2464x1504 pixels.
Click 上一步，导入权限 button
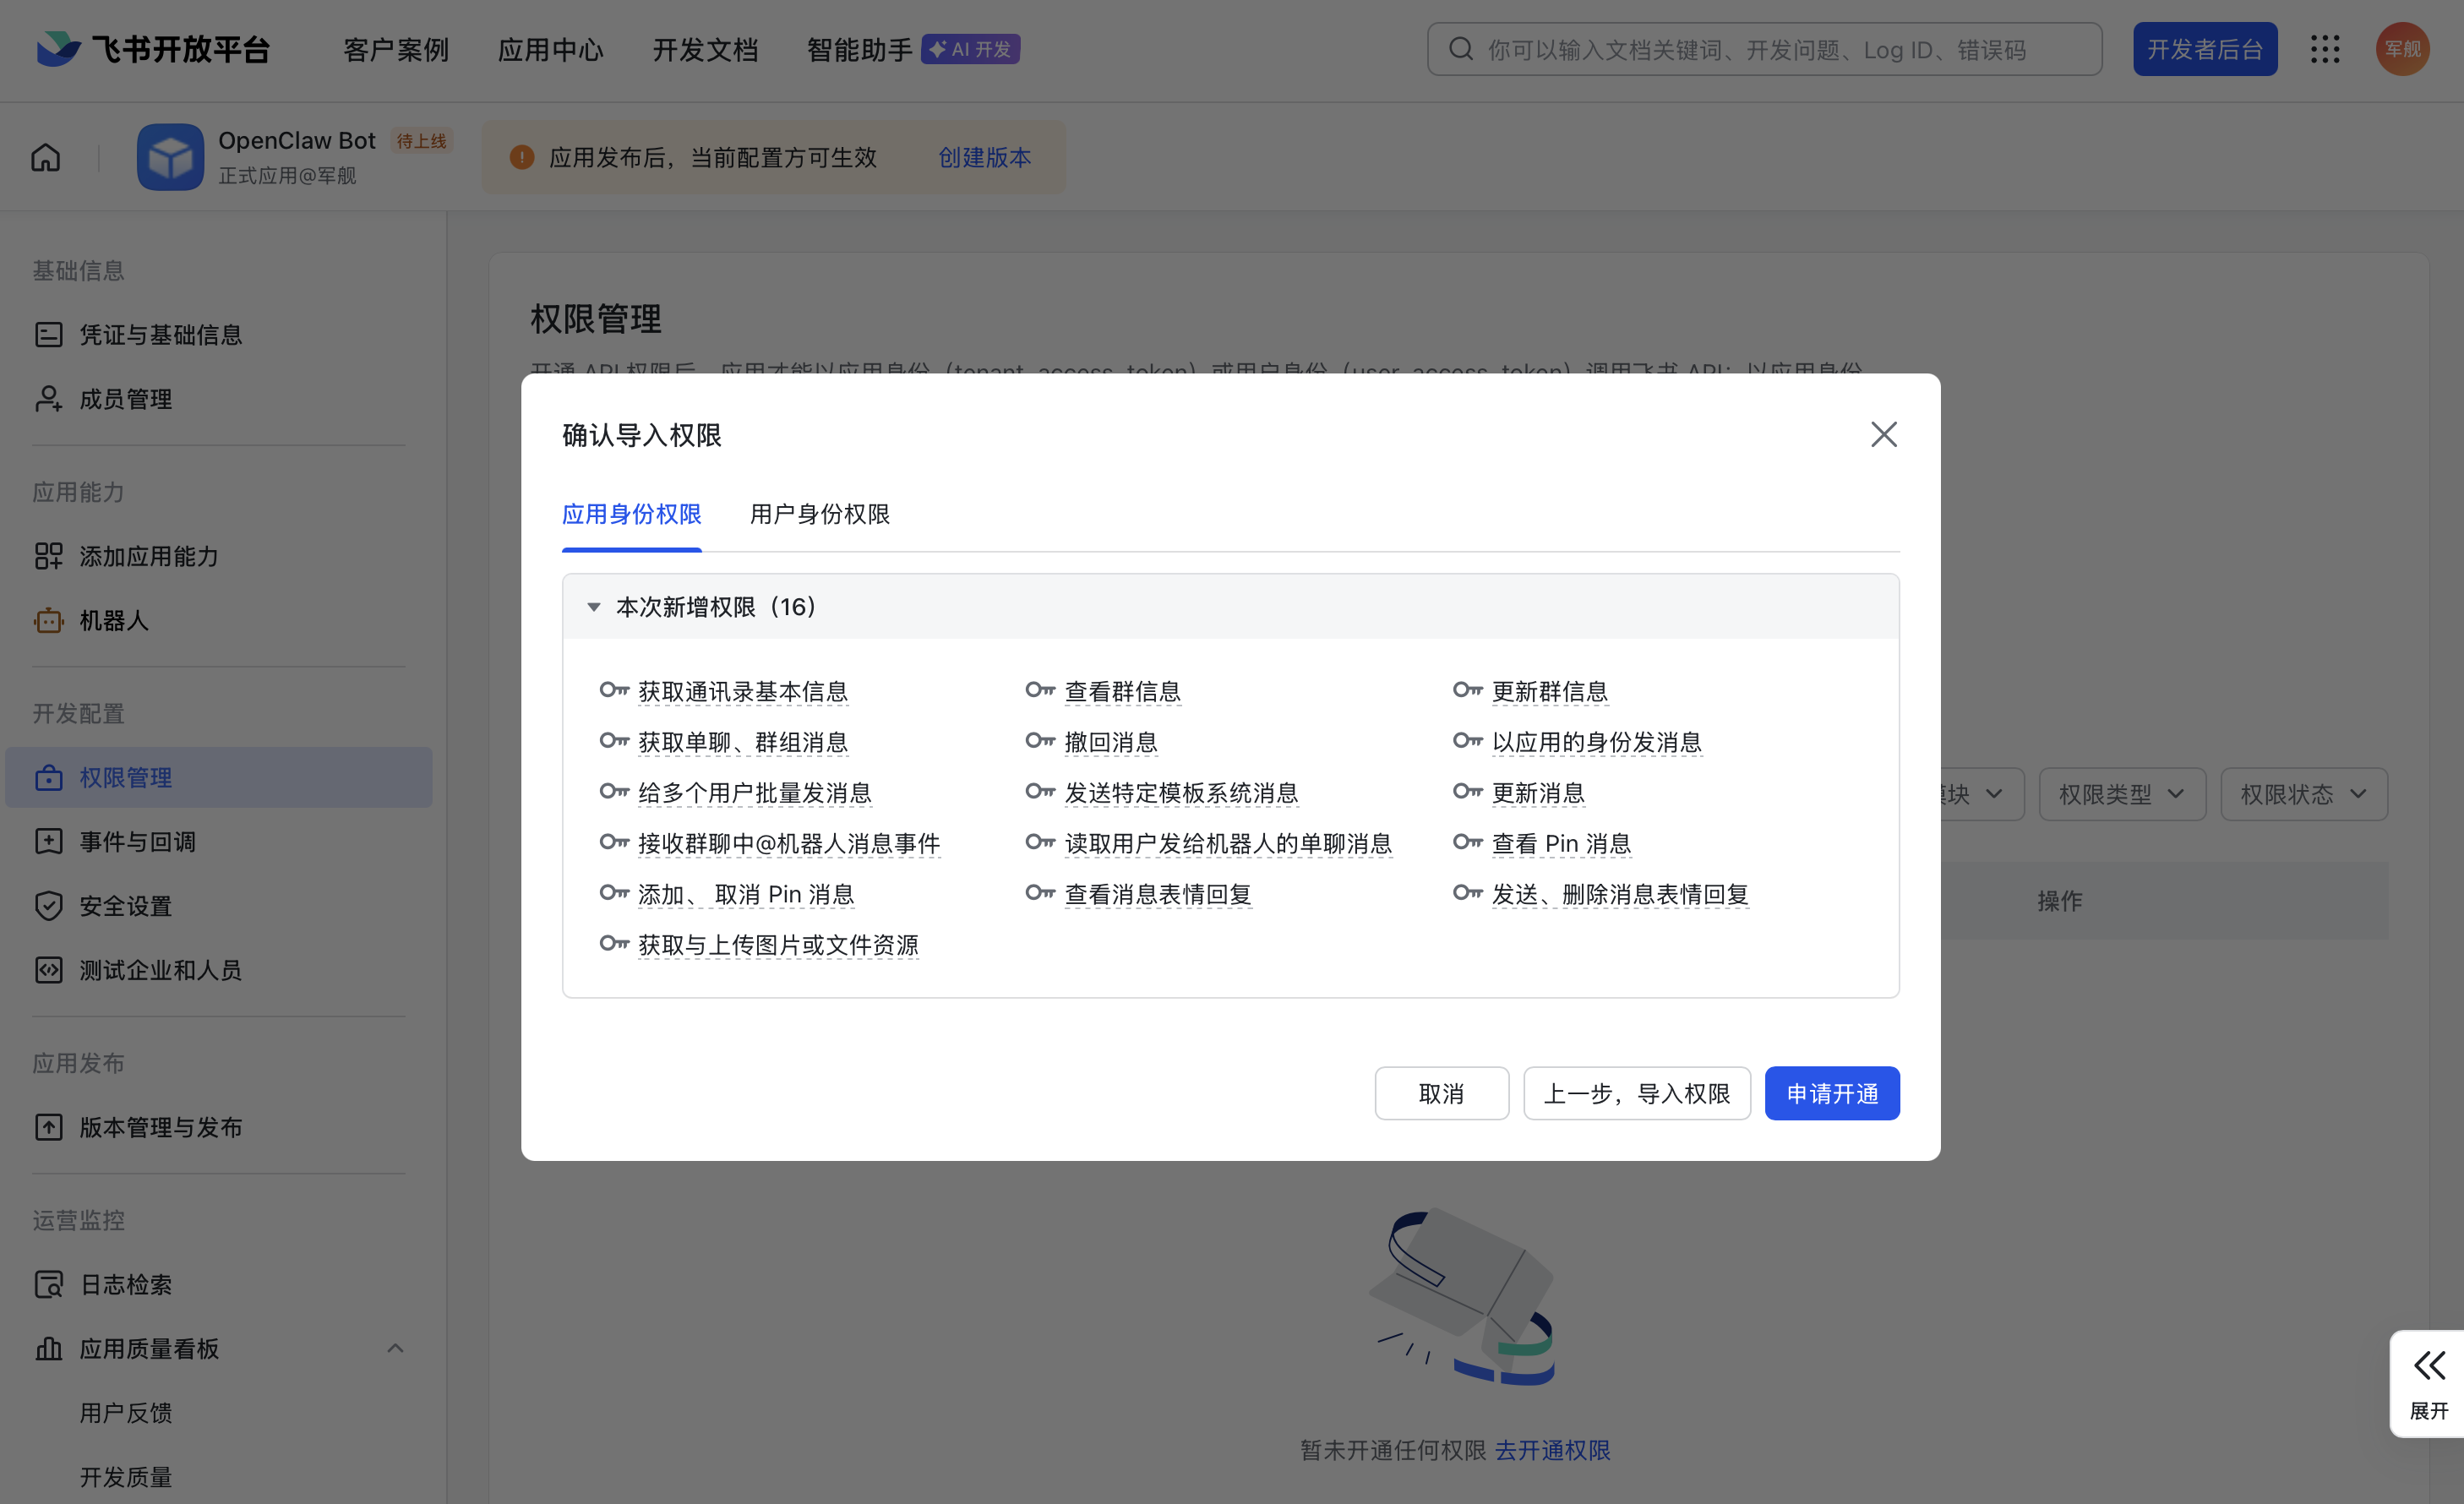coord(1636,1093)
